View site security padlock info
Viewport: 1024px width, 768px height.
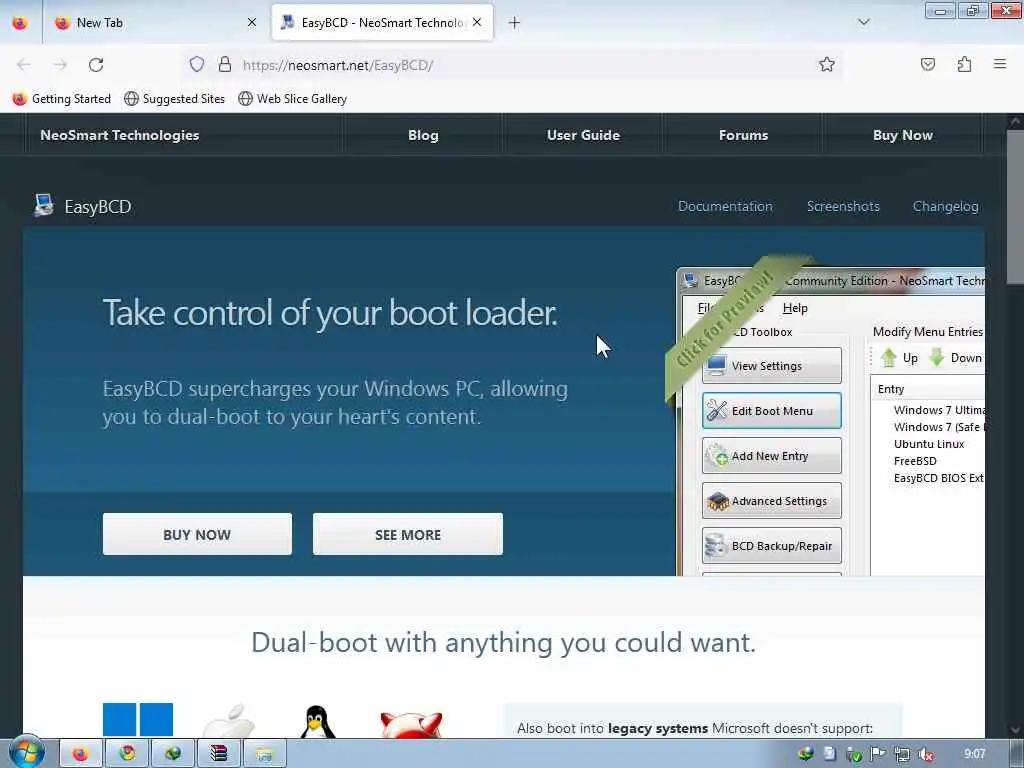pyautogui.click(x=225, y=64)
